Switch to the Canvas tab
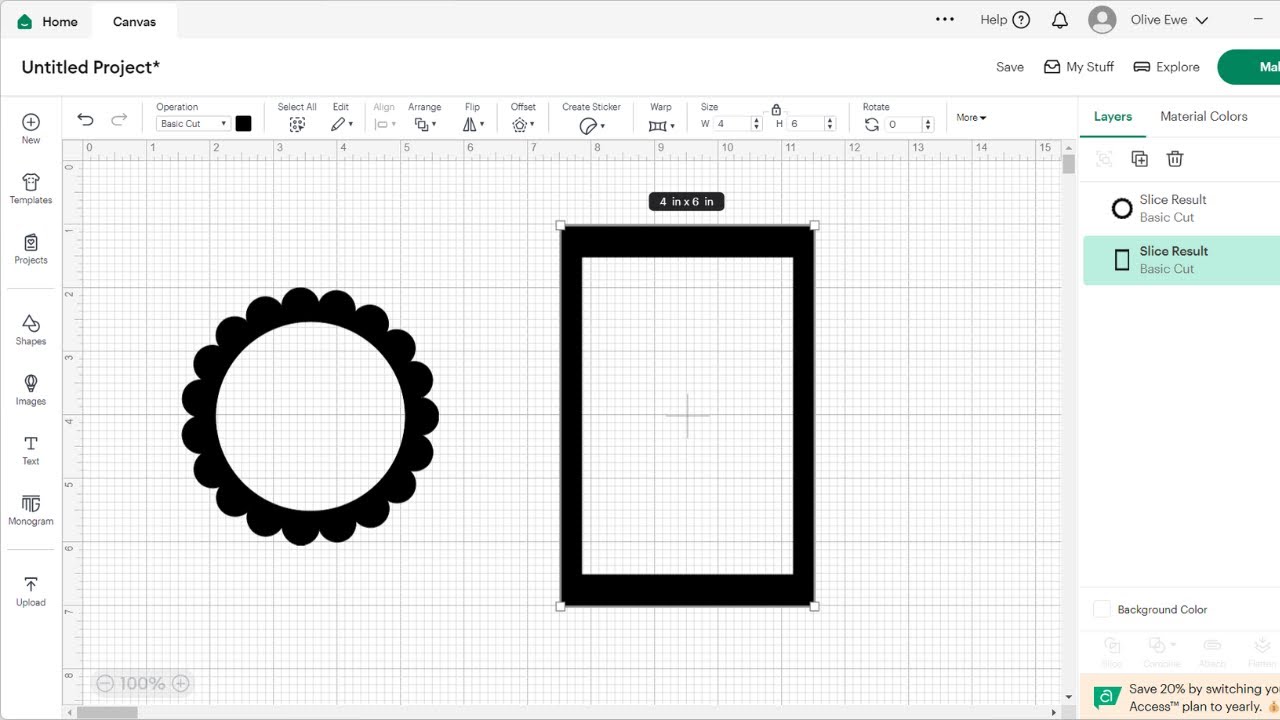Viewport: 1280px width, 720px height. [x=134, y=21]
